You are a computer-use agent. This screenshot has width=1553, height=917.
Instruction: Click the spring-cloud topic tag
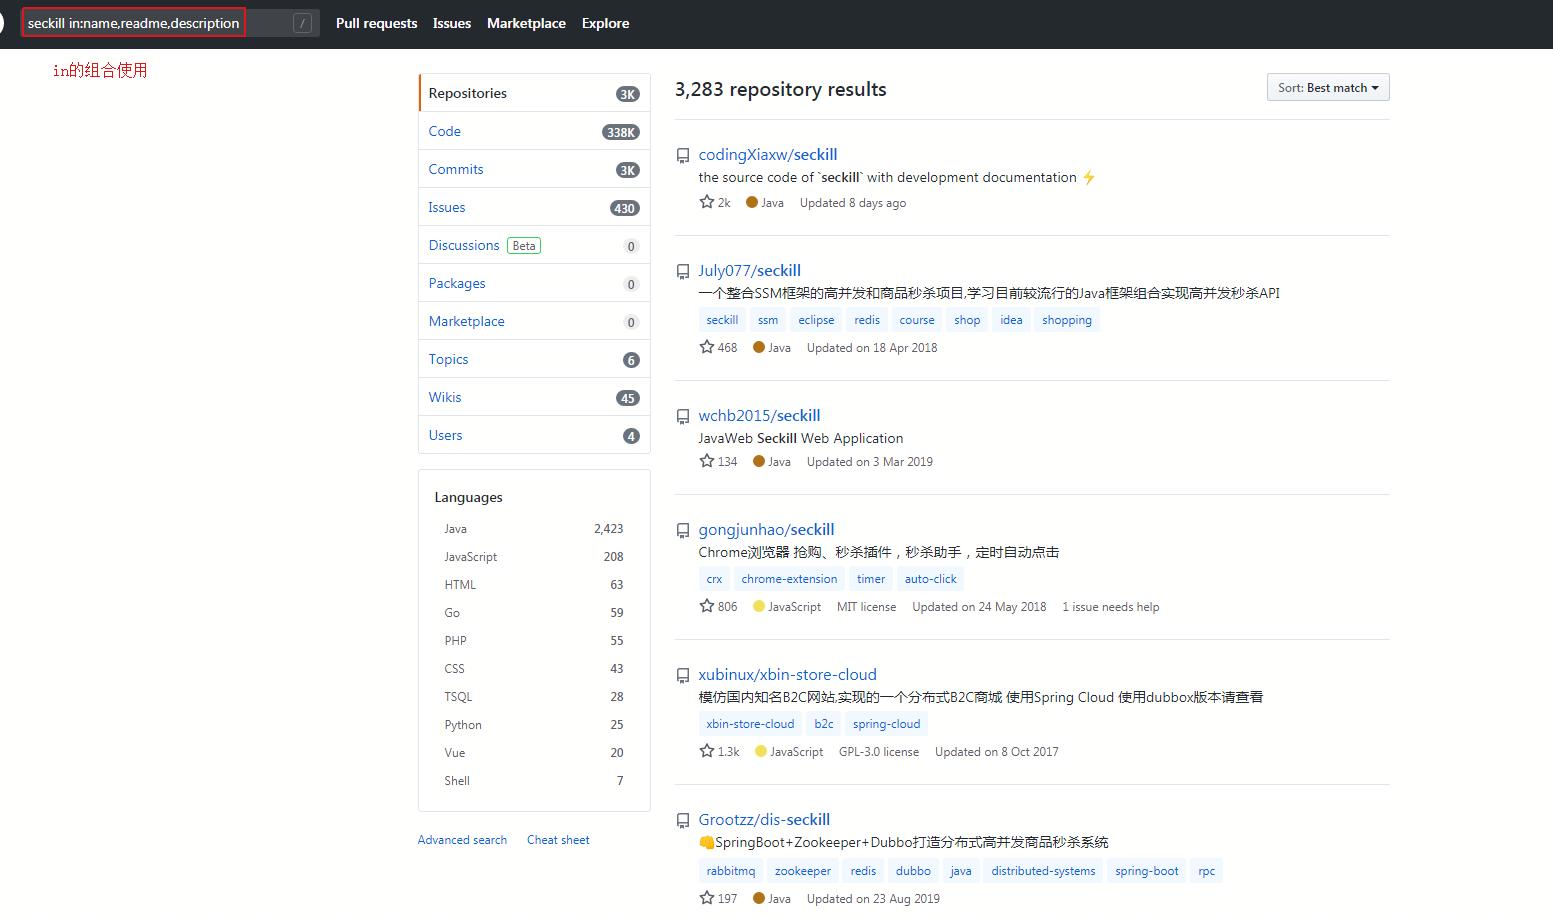(x=886, y=724)
